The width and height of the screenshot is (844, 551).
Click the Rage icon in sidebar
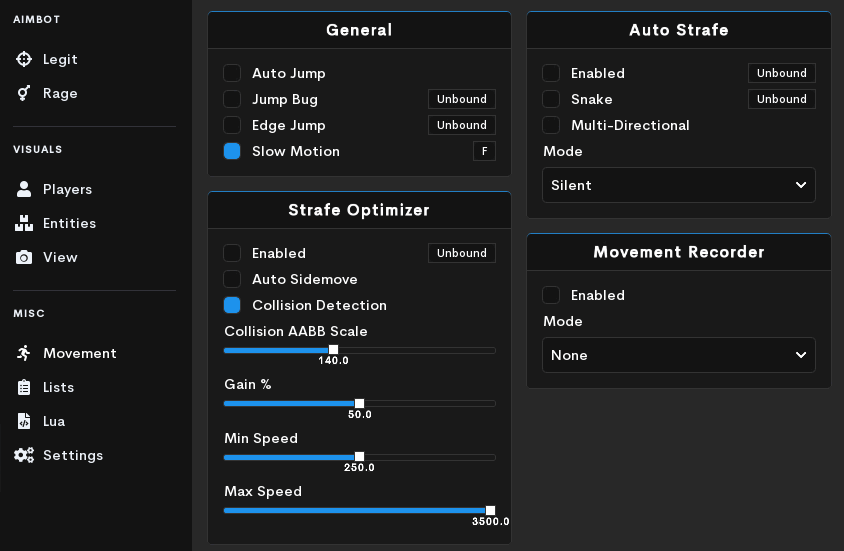[24, 93]
